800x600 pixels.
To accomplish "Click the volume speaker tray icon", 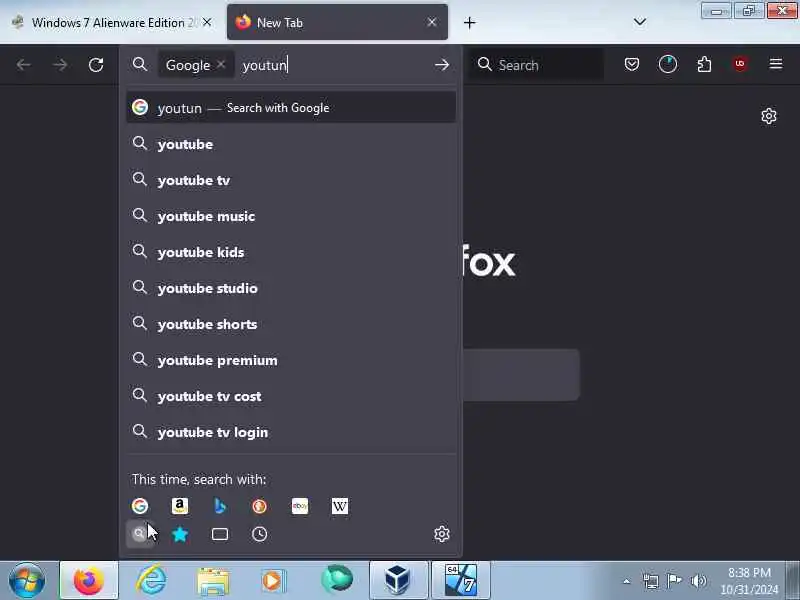I will coord(698,581).
